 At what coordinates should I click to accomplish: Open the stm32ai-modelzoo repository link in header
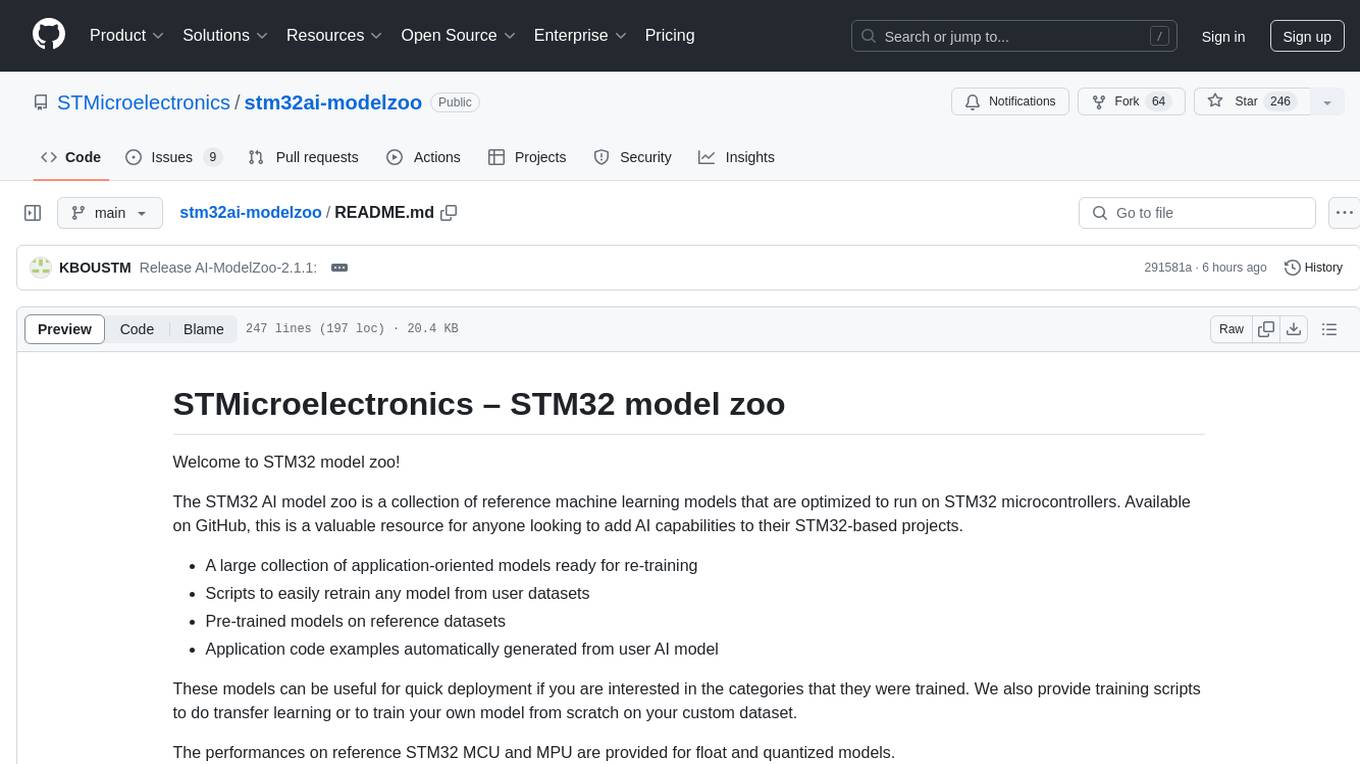pyautogui.click(x=333, y=102)
